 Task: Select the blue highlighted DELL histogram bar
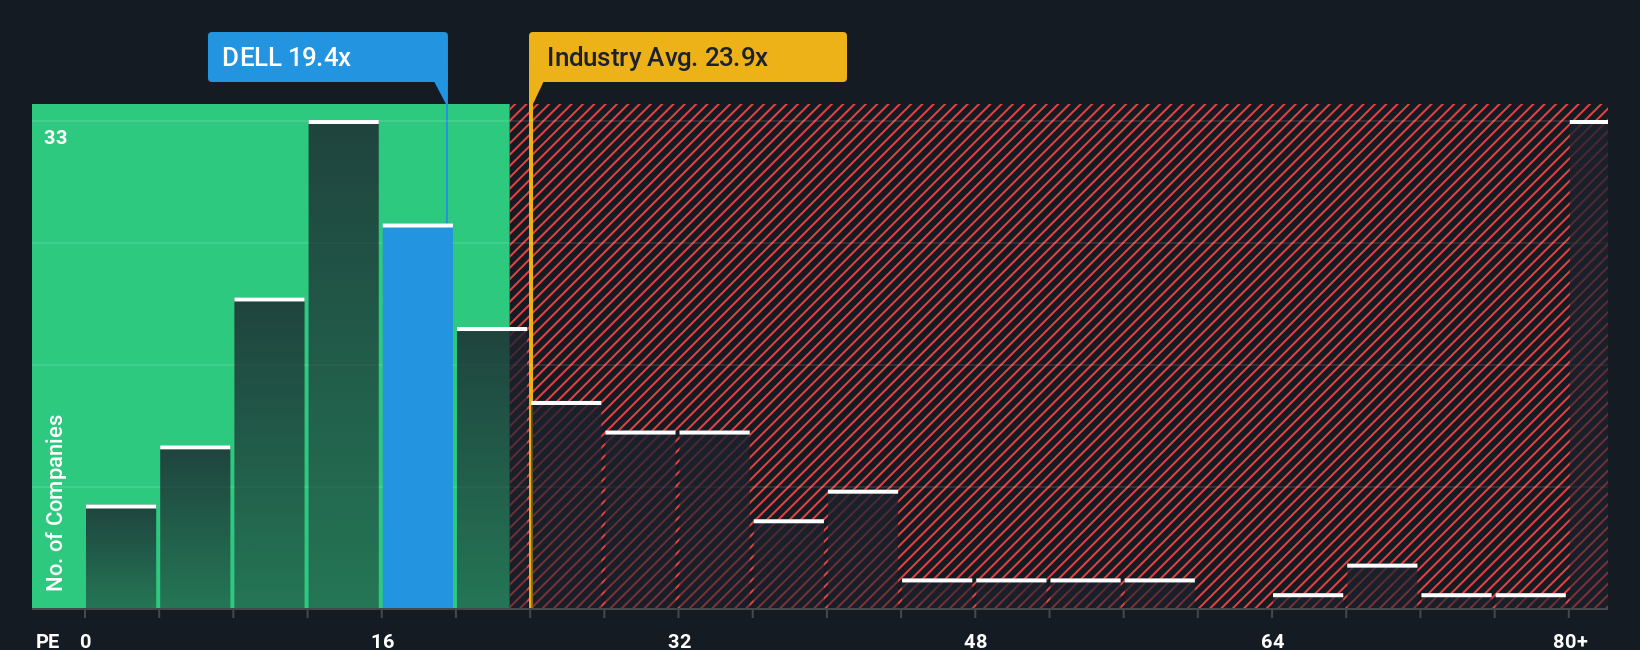click(418, 416)
